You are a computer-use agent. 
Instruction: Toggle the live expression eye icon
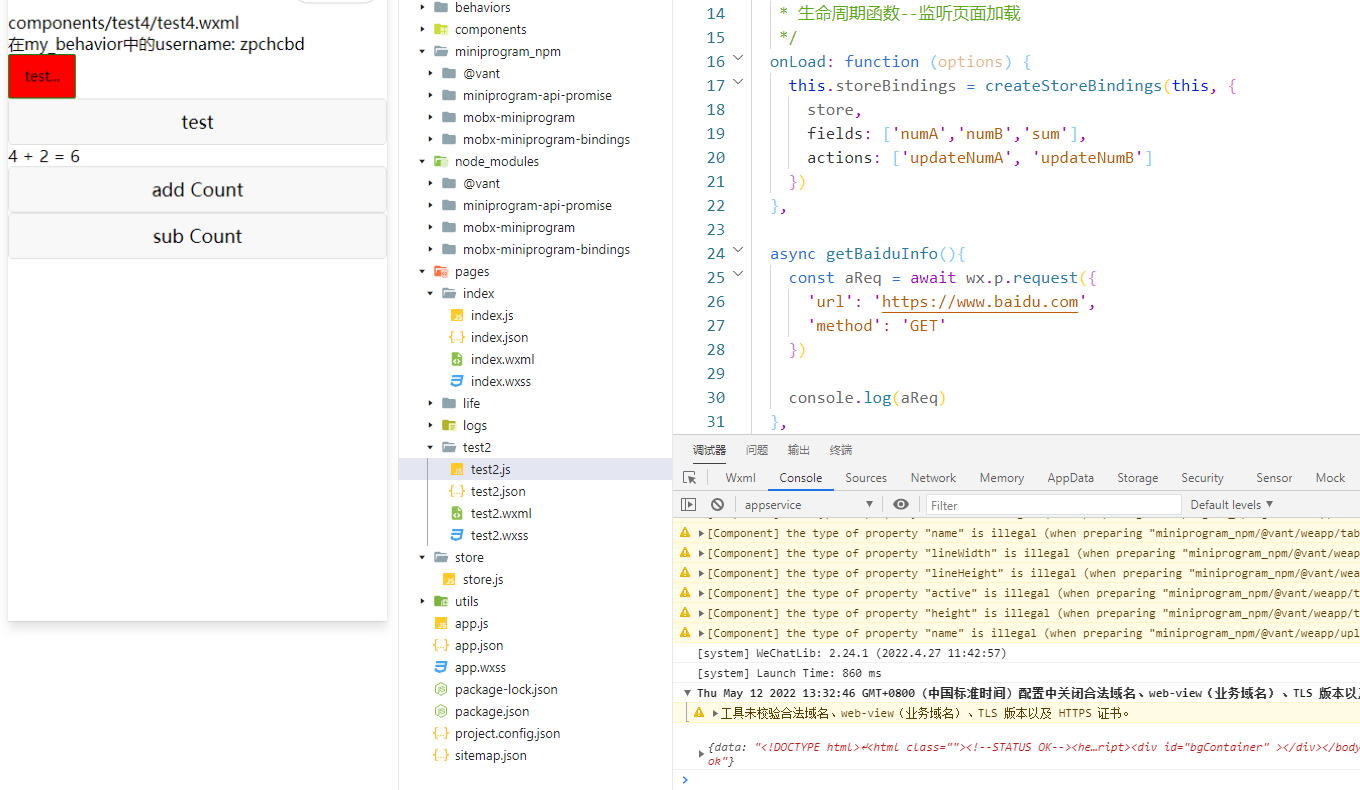[x=901, y=505]
